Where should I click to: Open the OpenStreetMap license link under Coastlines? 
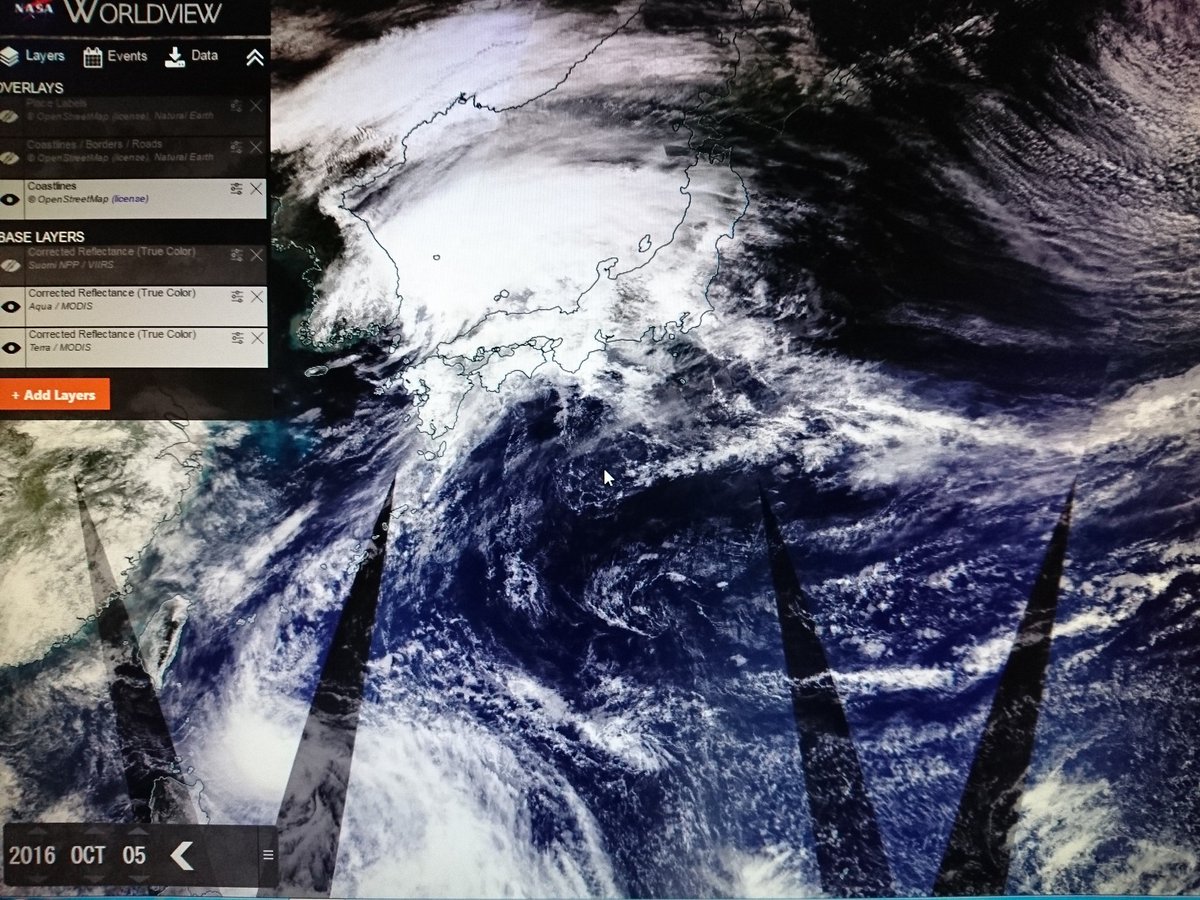129,199
